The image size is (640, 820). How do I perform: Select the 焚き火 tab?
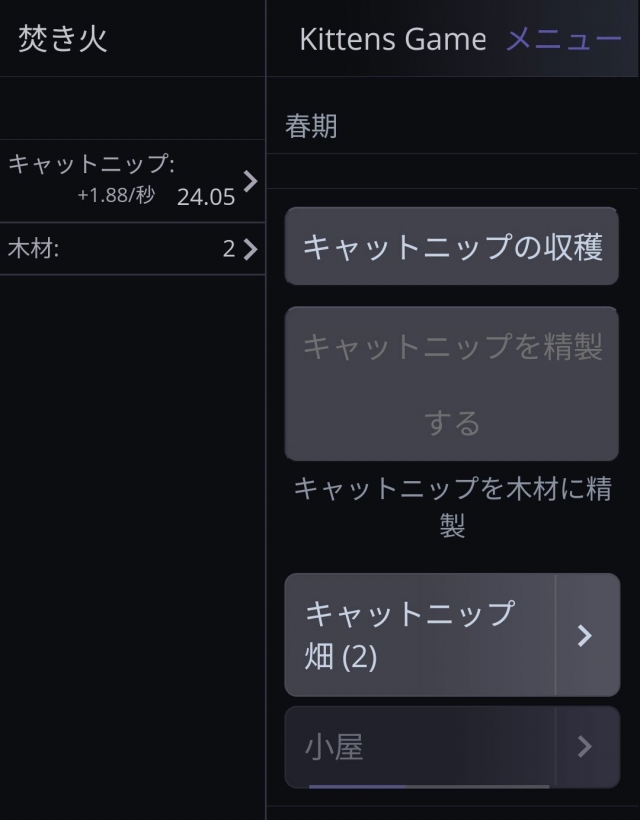point(62,39)
